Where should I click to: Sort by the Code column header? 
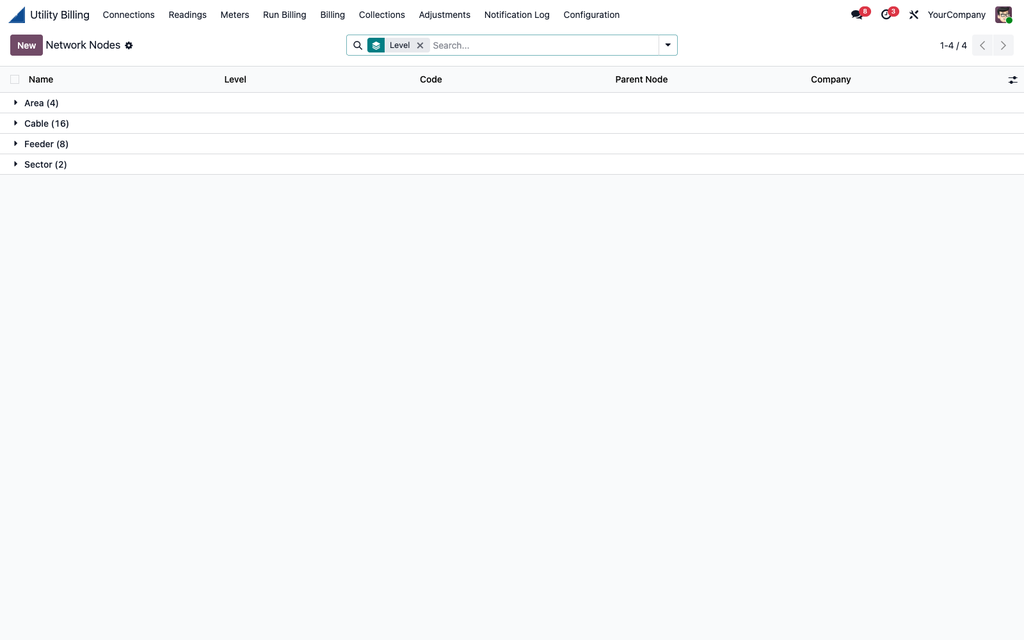(x=430, y=80)
